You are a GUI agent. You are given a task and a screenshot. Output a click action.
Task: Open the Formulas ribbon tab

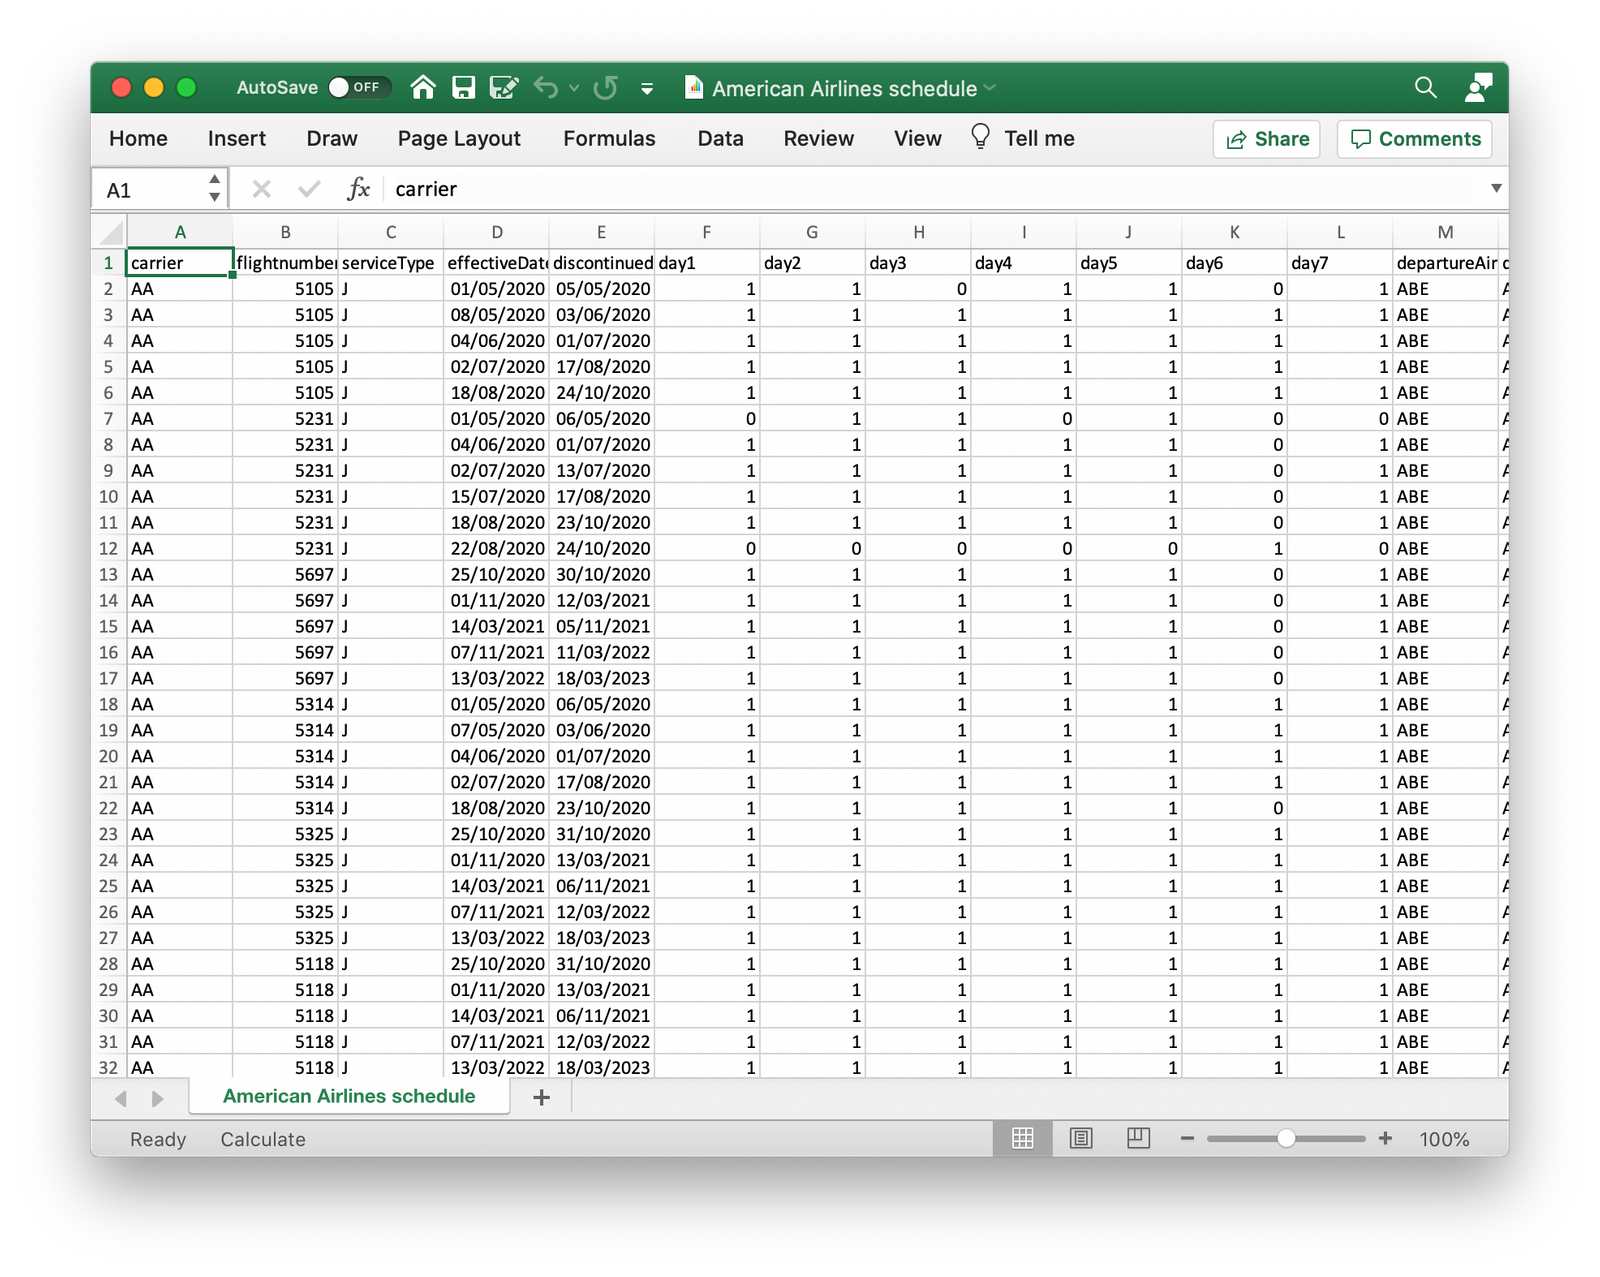click(609, 139)
